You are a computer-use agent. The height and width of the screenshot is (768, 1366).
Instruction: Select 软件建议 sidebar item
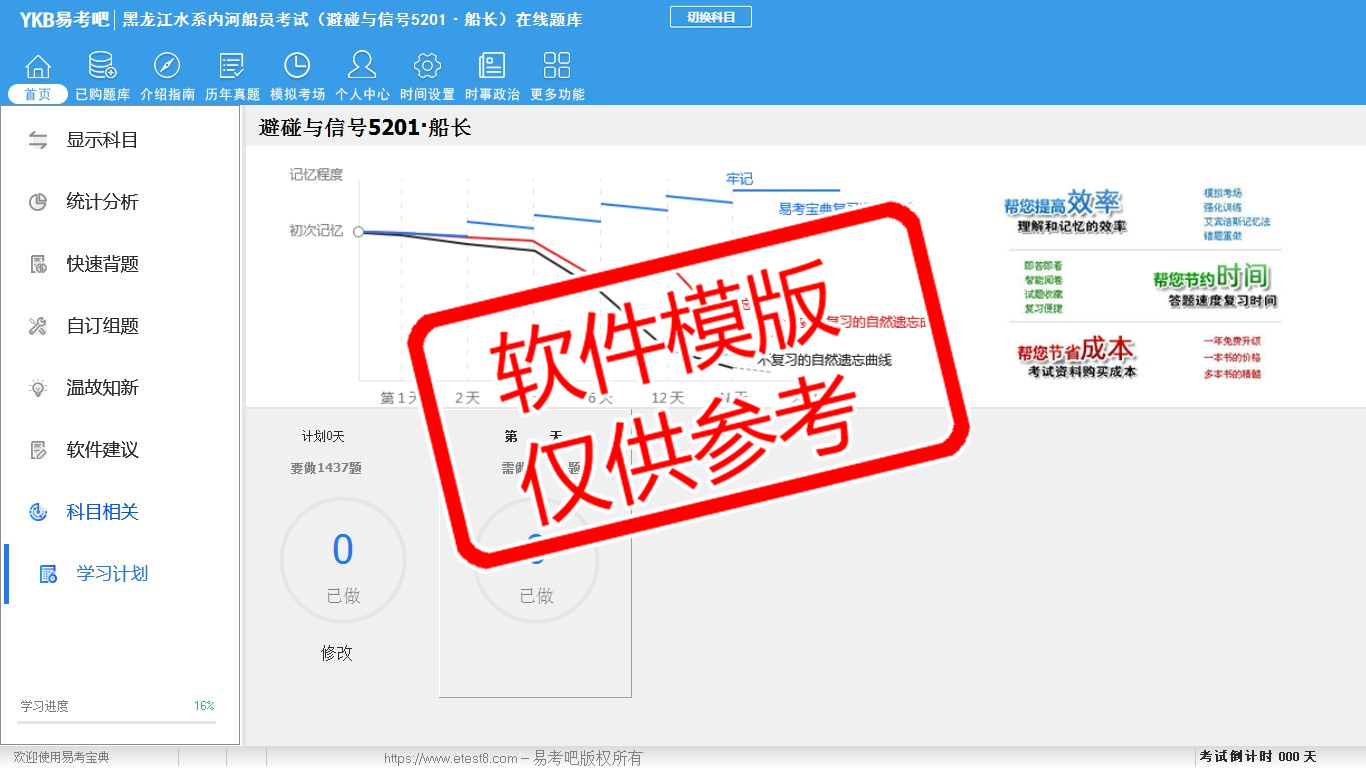[x=101, y=450]
